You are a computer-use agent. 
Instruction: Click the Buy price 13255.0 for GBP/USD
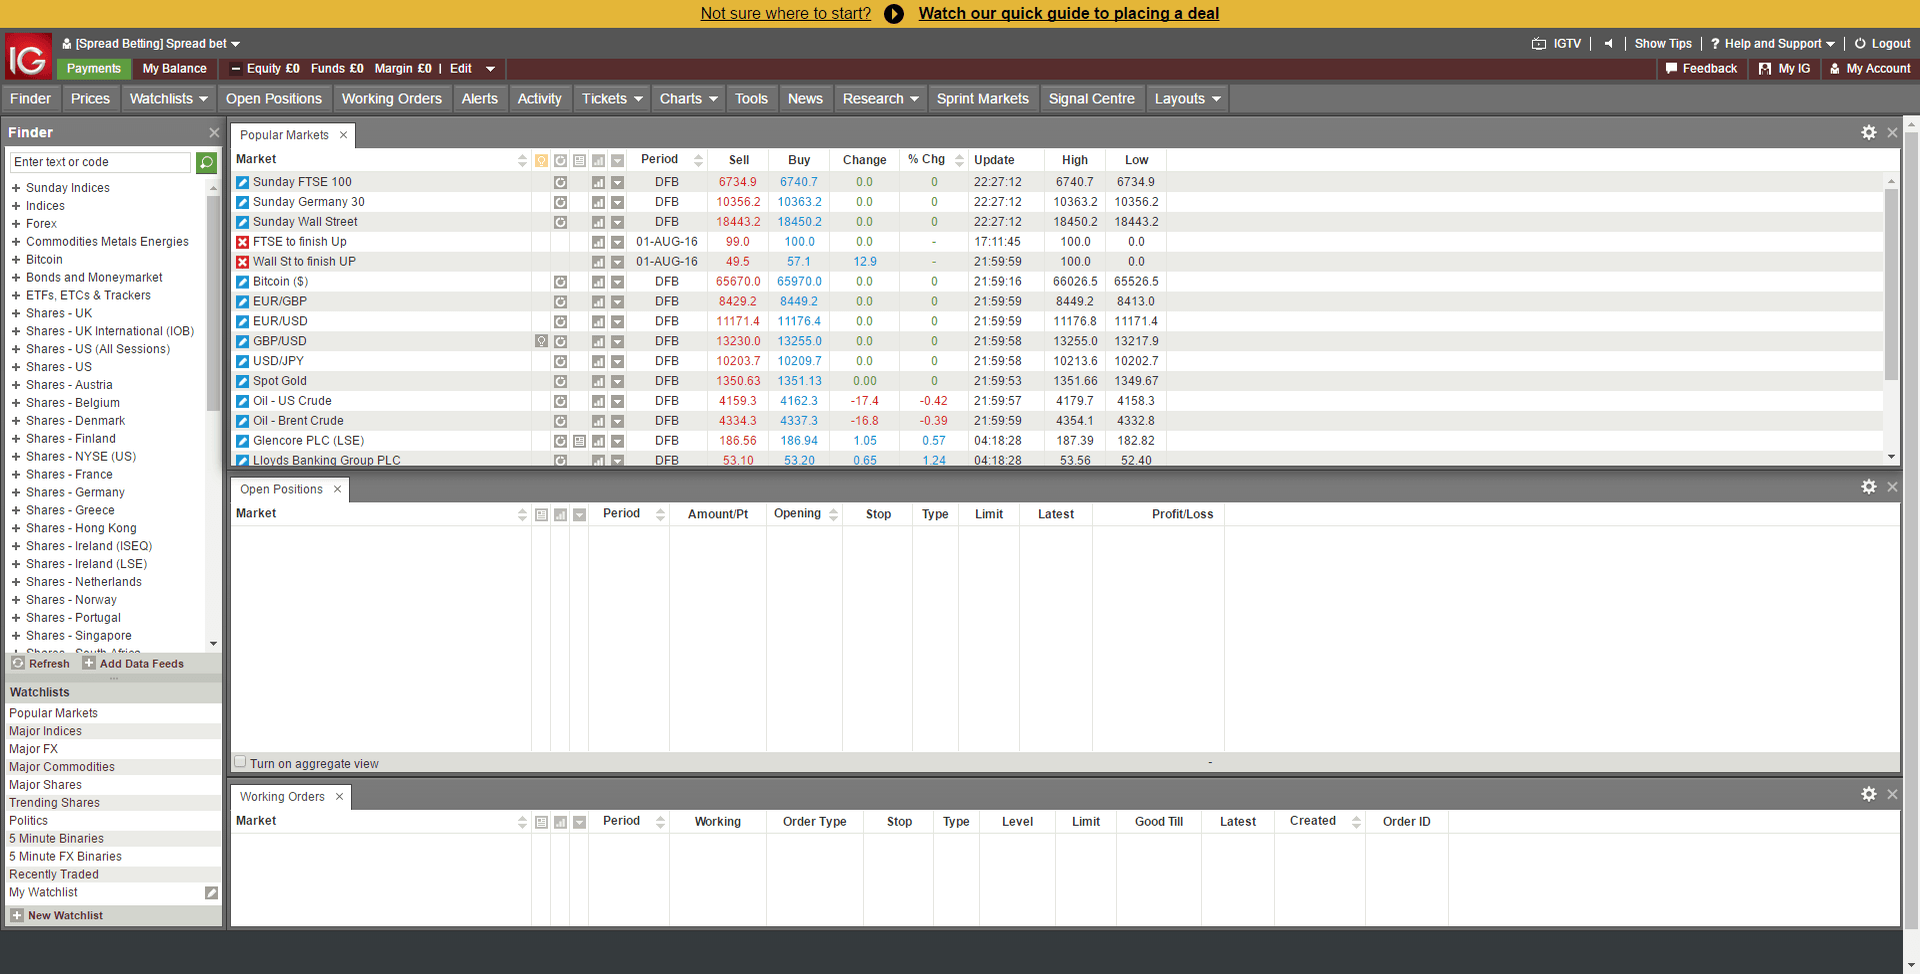click(800, 342)
